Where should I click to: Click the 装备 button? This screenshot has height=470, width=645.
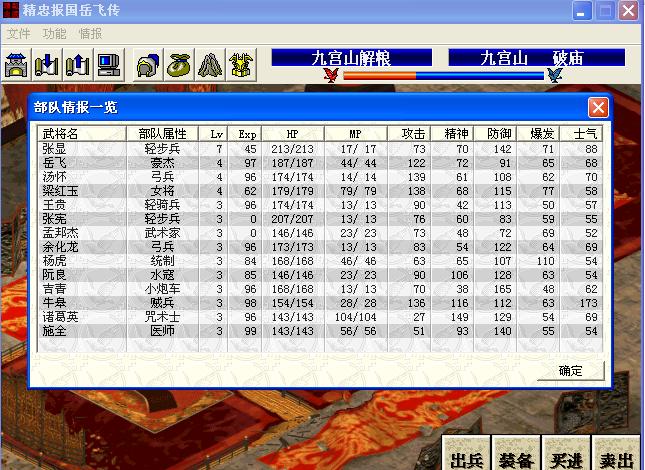point(516,453)
